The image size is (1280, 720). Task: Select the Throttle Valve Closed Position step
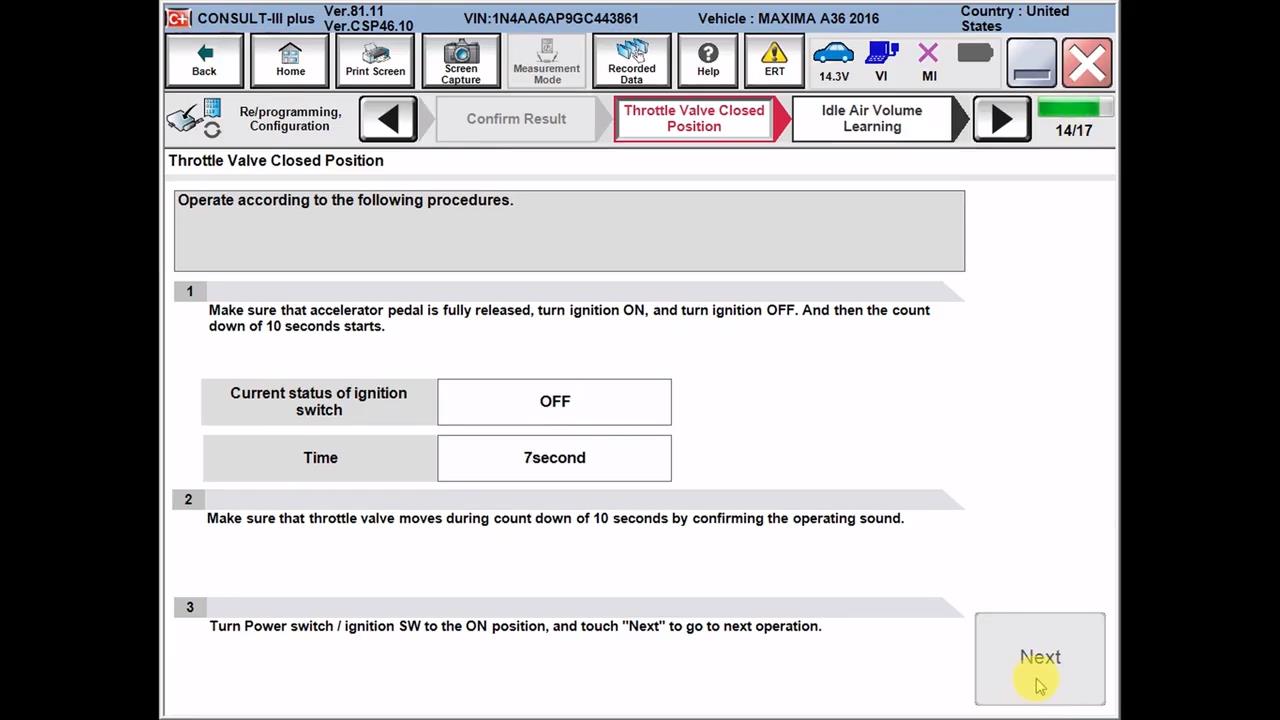(x=694, y=119)
